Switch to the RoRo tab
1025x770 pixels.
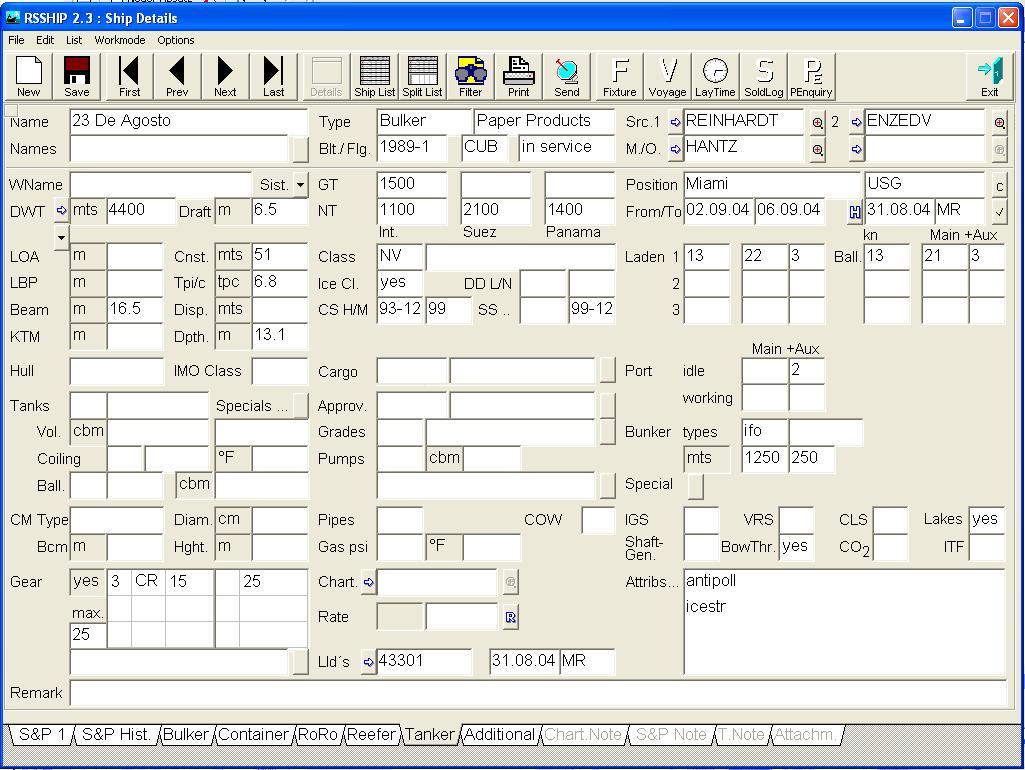click(318, 735)
